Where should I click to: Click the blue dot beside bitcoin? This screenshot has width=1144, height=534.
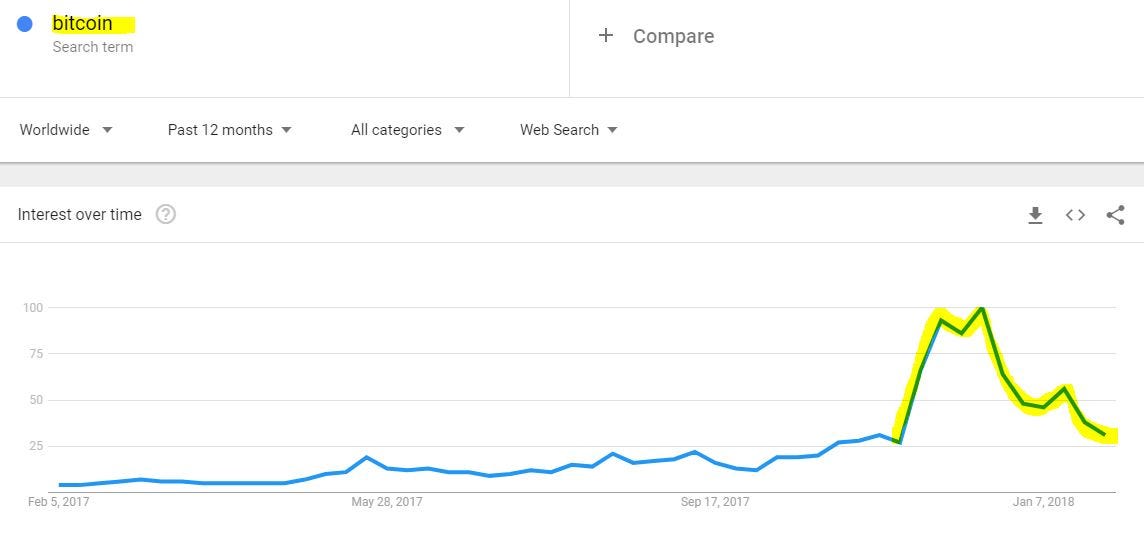(x=25, y=24)
